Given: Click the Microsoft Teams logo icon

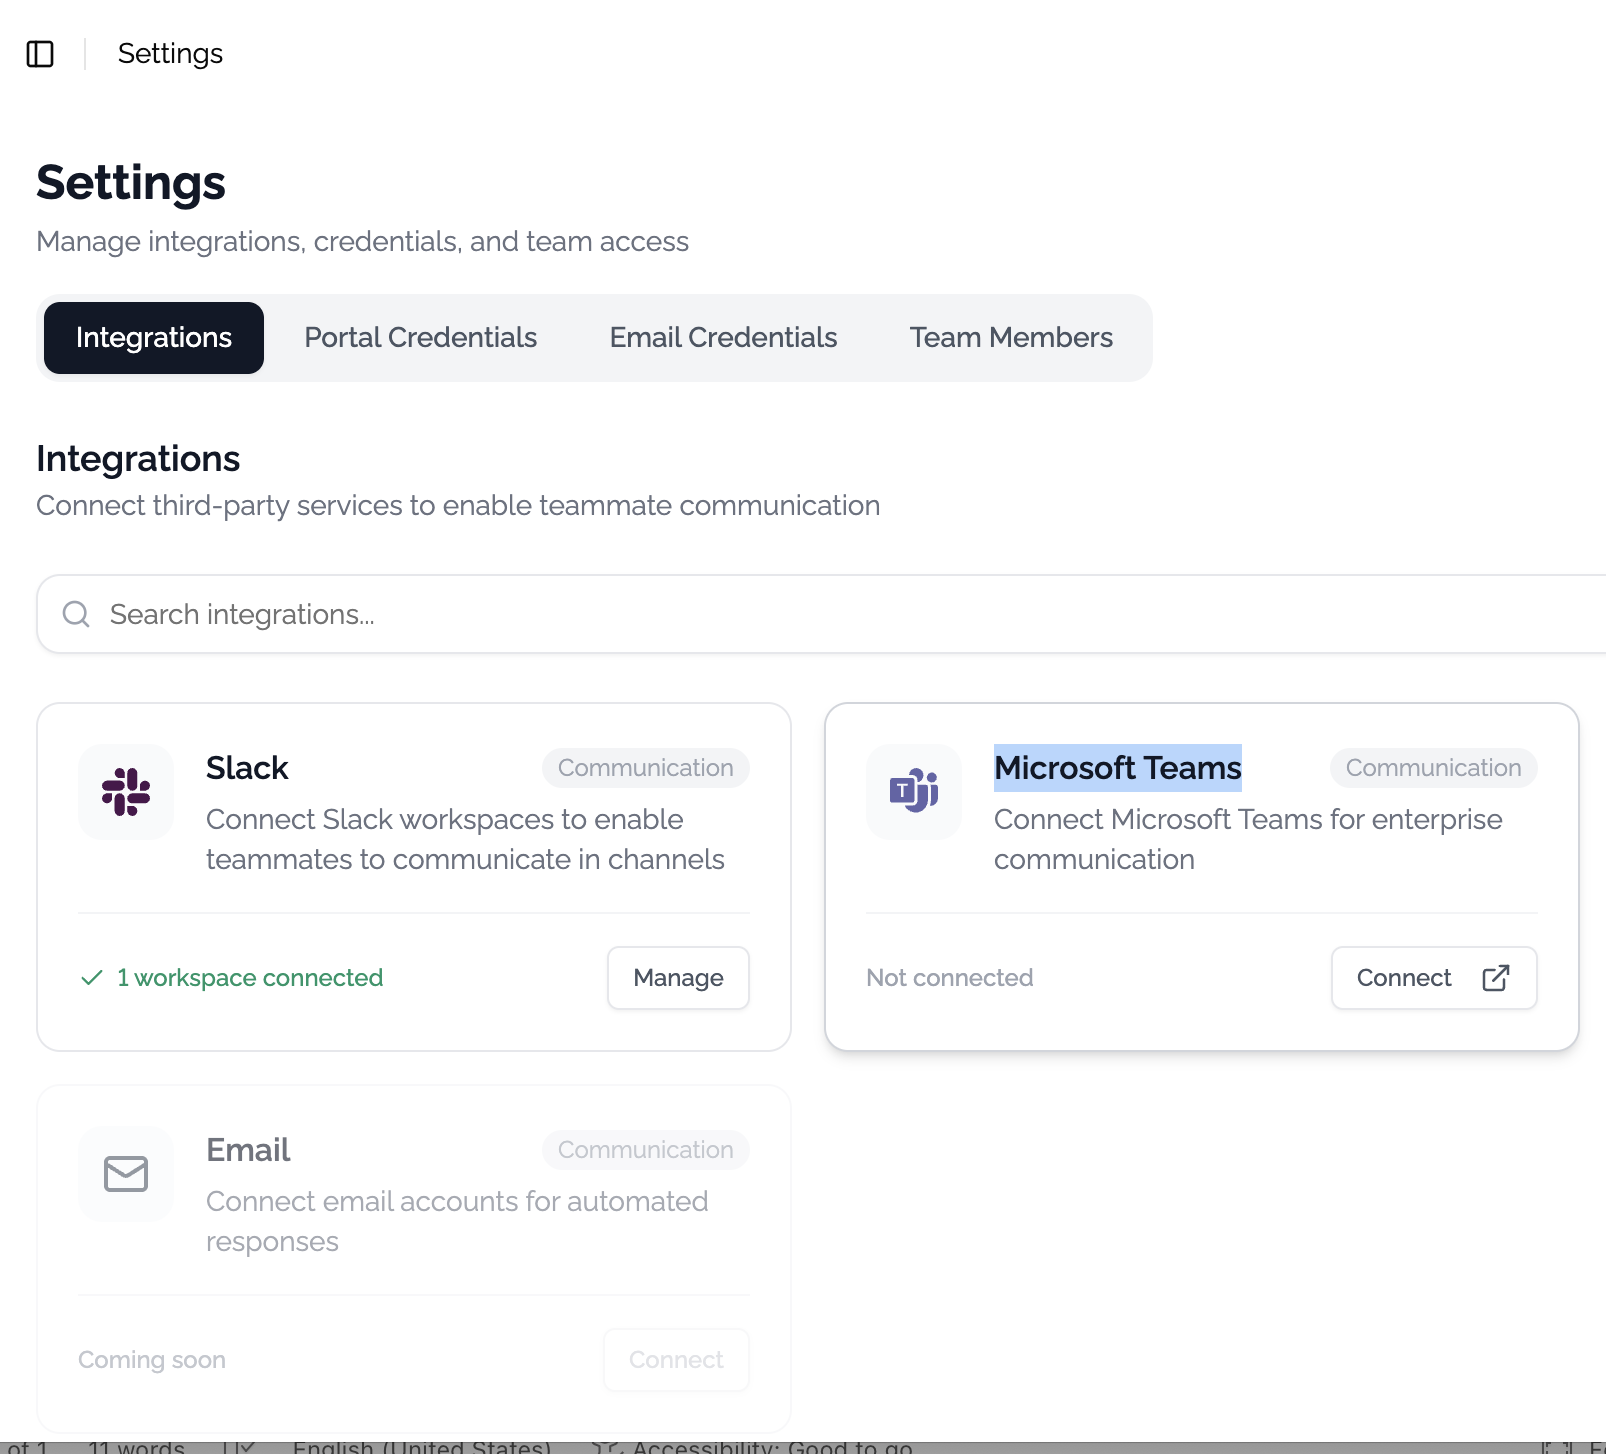Looking at the screenshot, I should [x=913, y=791].
